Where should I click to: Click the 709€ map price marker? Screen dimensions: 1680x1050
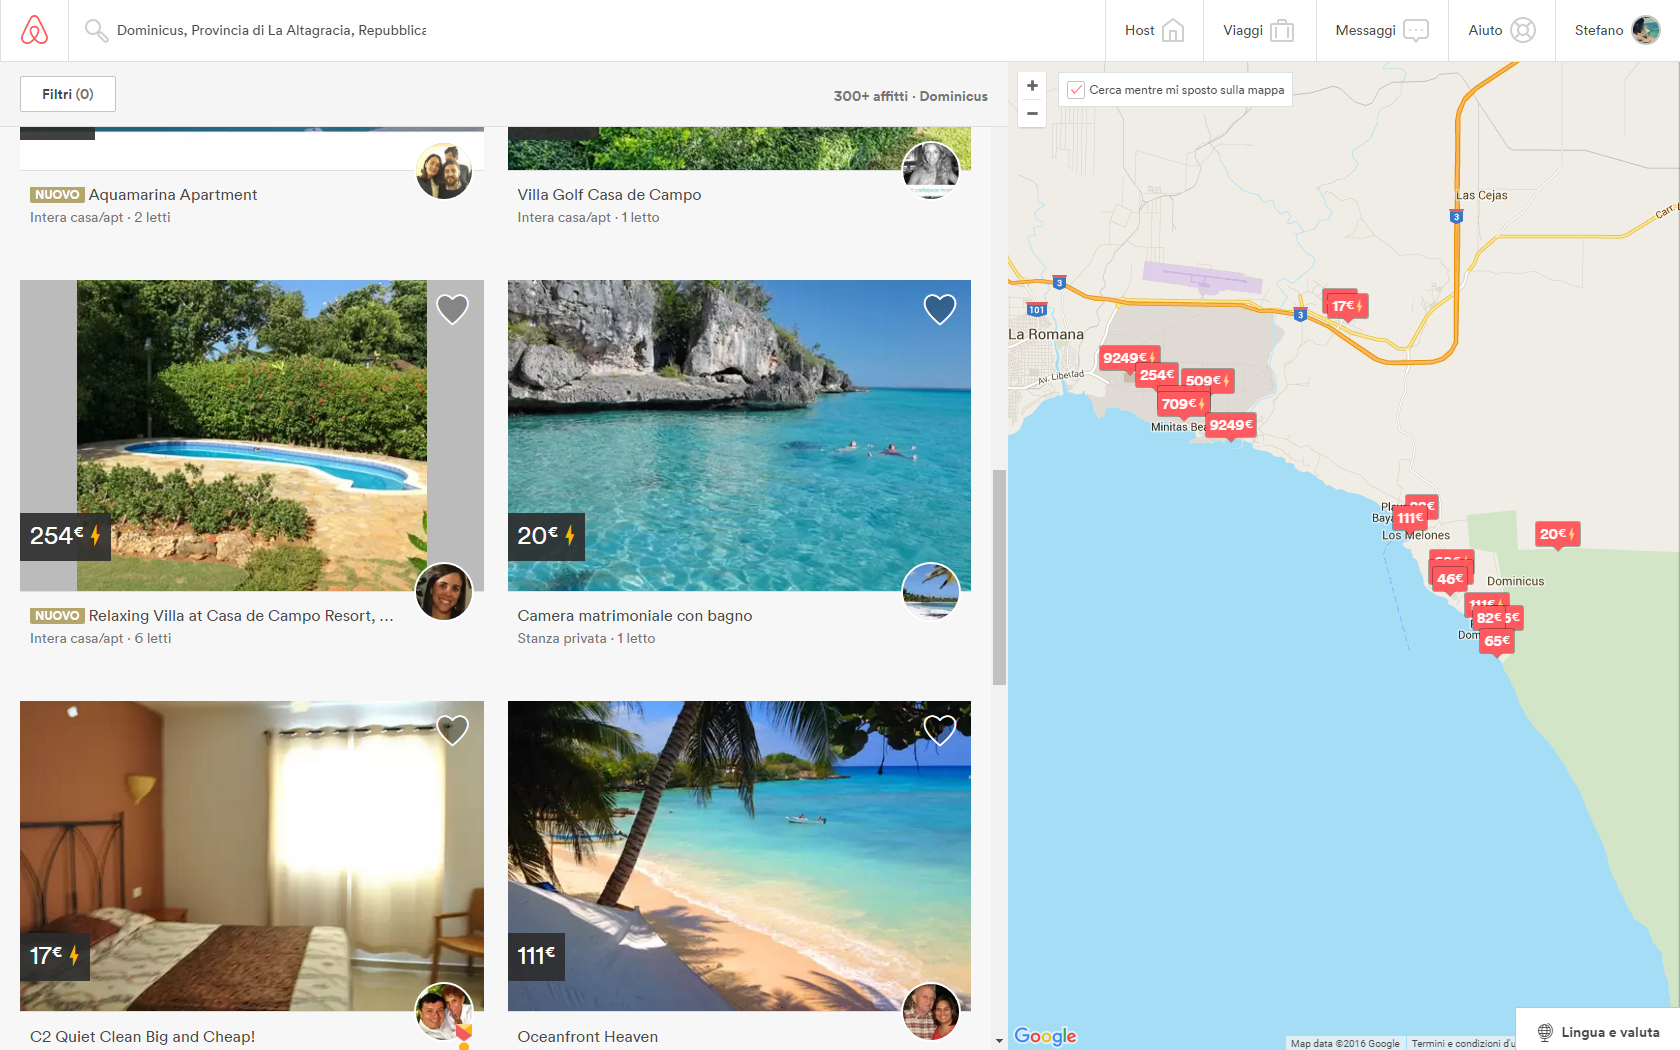point(1183,404)
